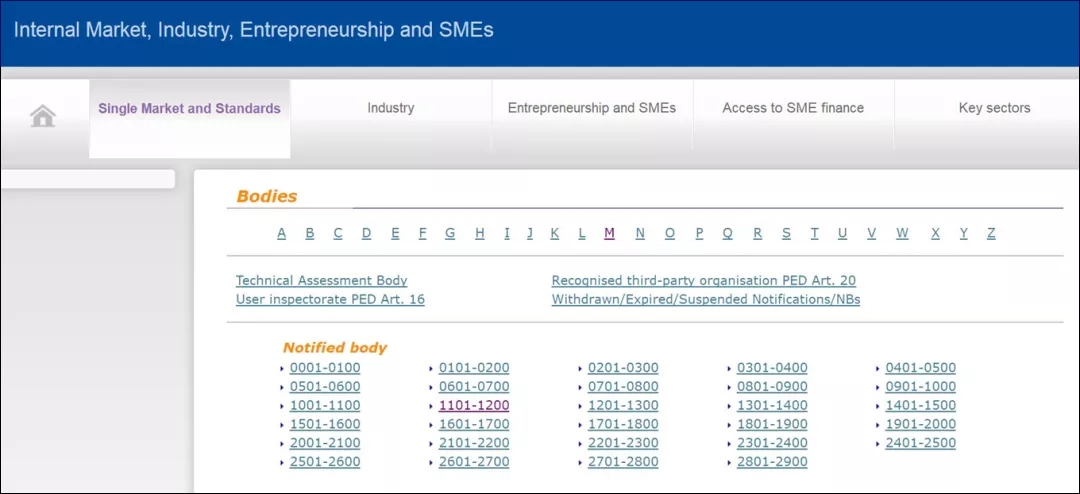View Withdrawn/Expired/Suspended Notifications/NBs
Image resolution: width=1080 pixels, height=494 pixels.
click(705, 299)
